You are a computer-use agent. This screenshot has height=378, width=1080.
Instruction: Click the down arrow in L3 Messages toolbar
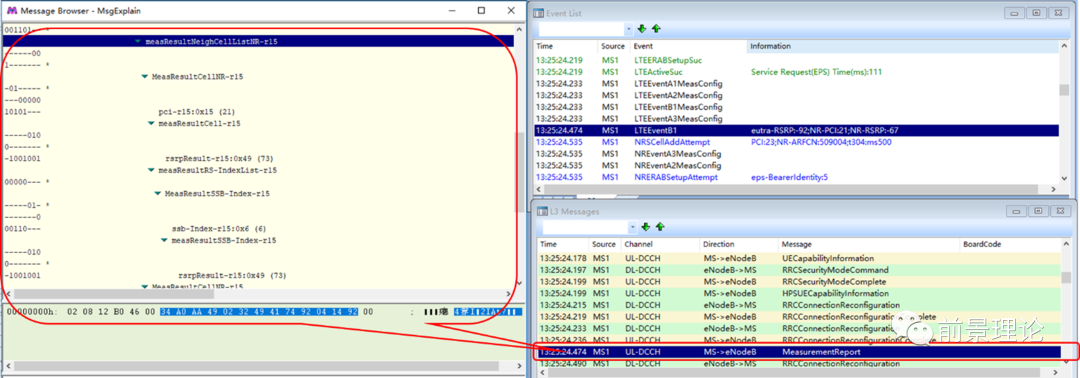pos(646,227)
